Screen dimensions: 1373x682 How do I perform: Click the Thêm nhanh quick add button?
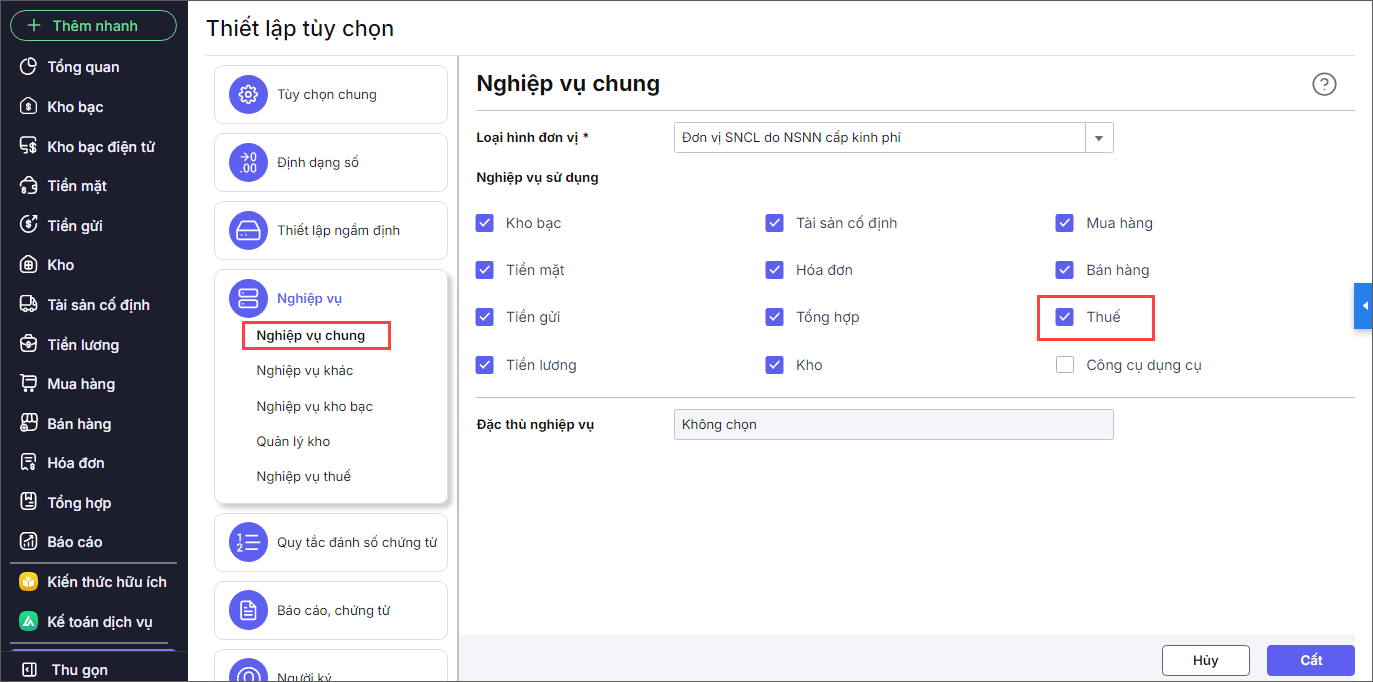pyautogui.click(x=94, y=26)
